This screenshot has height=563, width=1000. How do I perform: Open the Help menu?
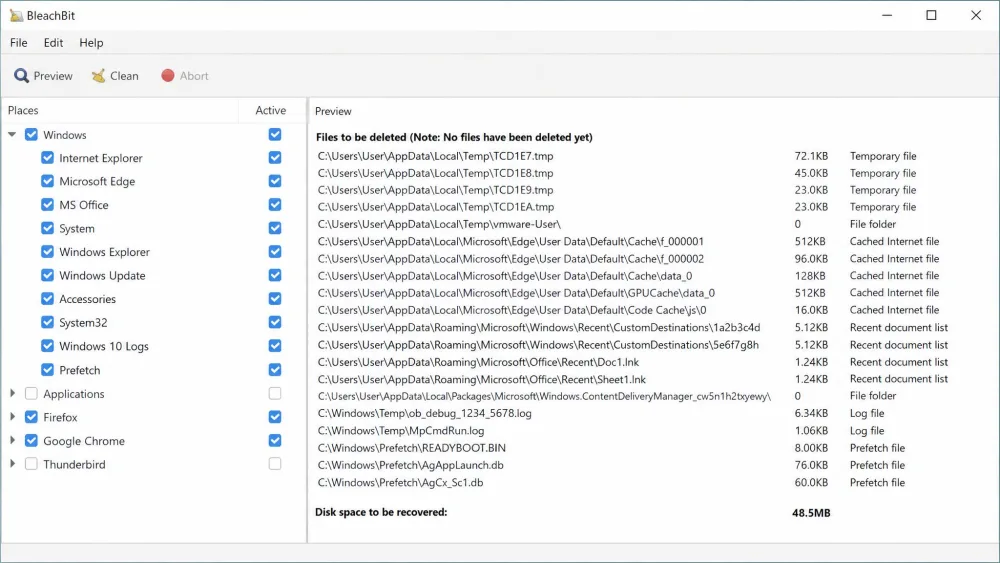tap(91, 43)
